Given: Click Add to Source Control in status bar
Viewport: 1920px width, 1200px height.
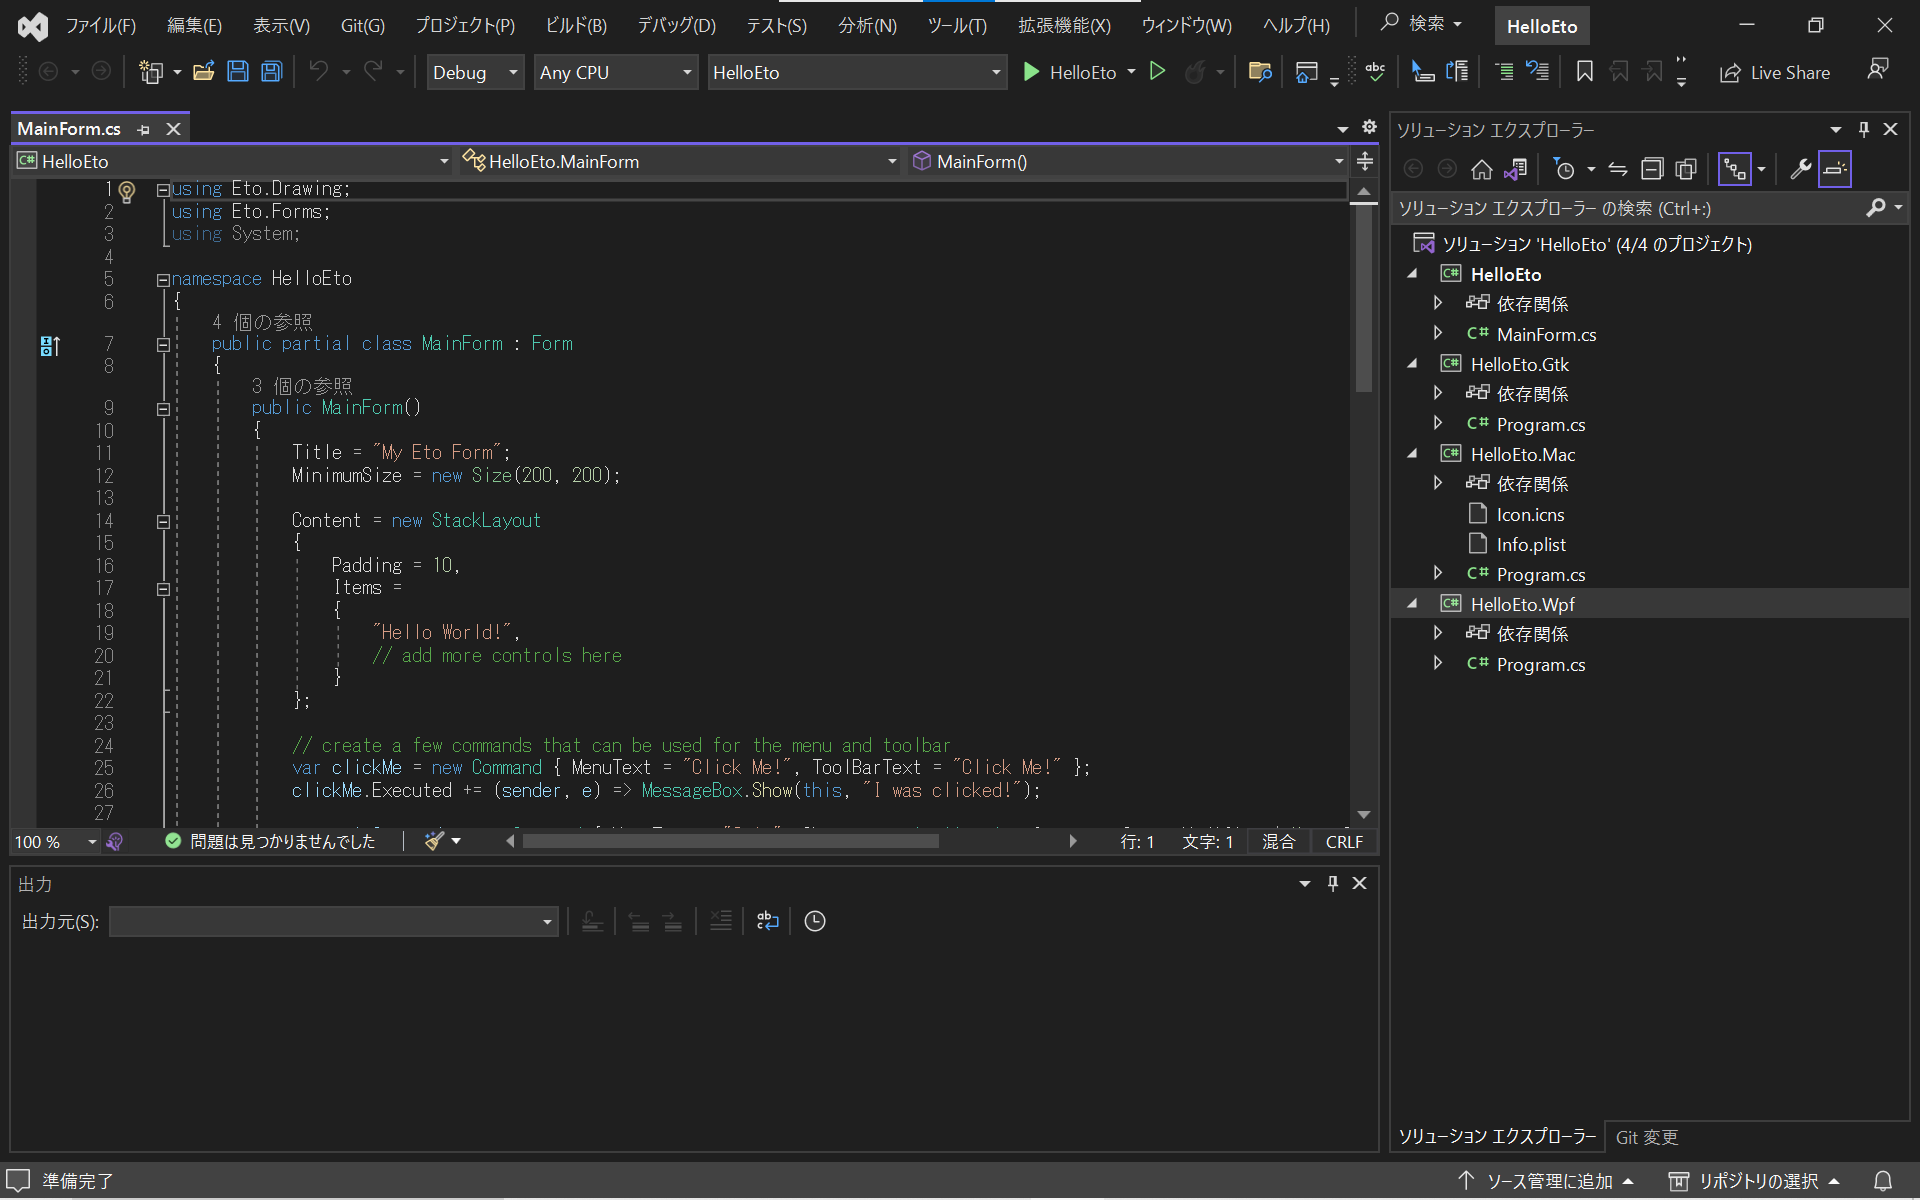Looking at the screenshot, I should (1545, 1181).
